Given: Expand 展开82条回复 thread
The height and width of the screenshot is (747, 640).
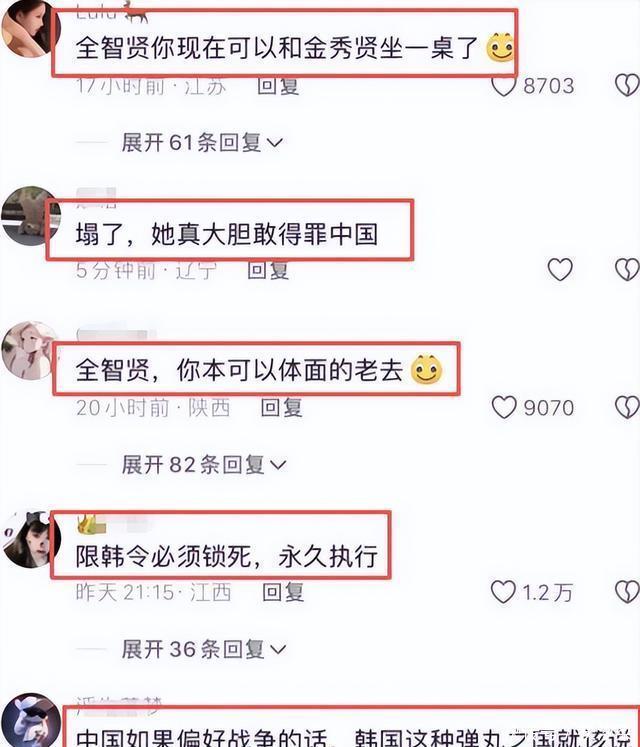Looking at the screenshot, I should (x=204, y=464).
